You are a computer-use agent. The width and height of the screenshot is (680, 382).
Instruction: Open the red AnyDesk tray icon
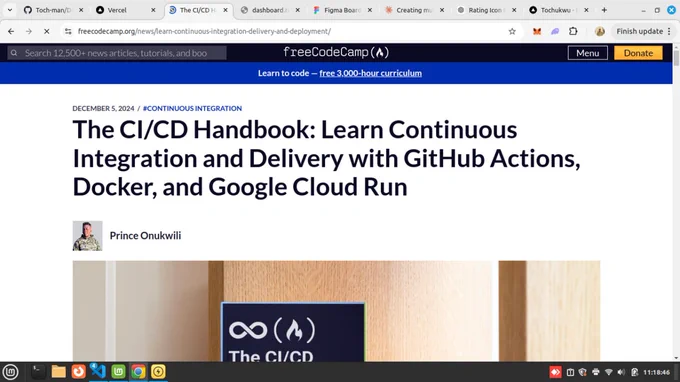pyautogui.click(x=556, y=372)
